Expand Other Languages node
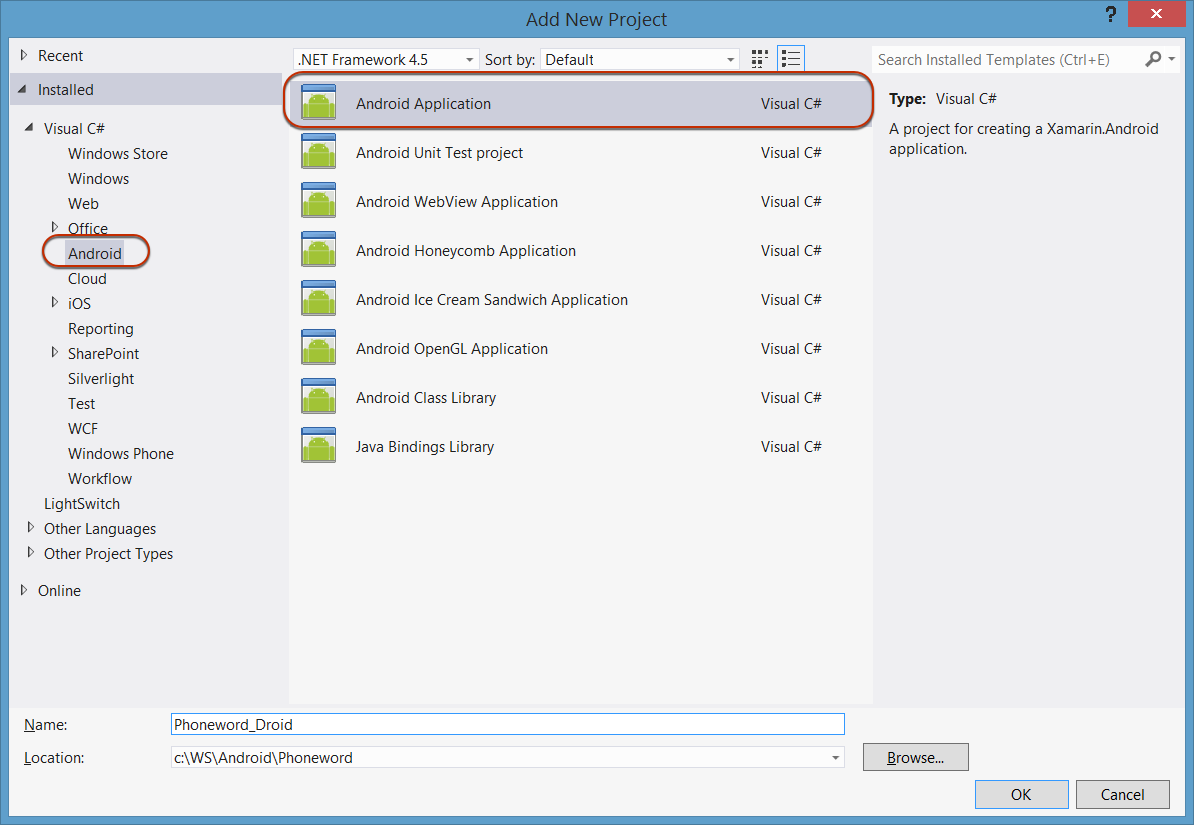 31,528
